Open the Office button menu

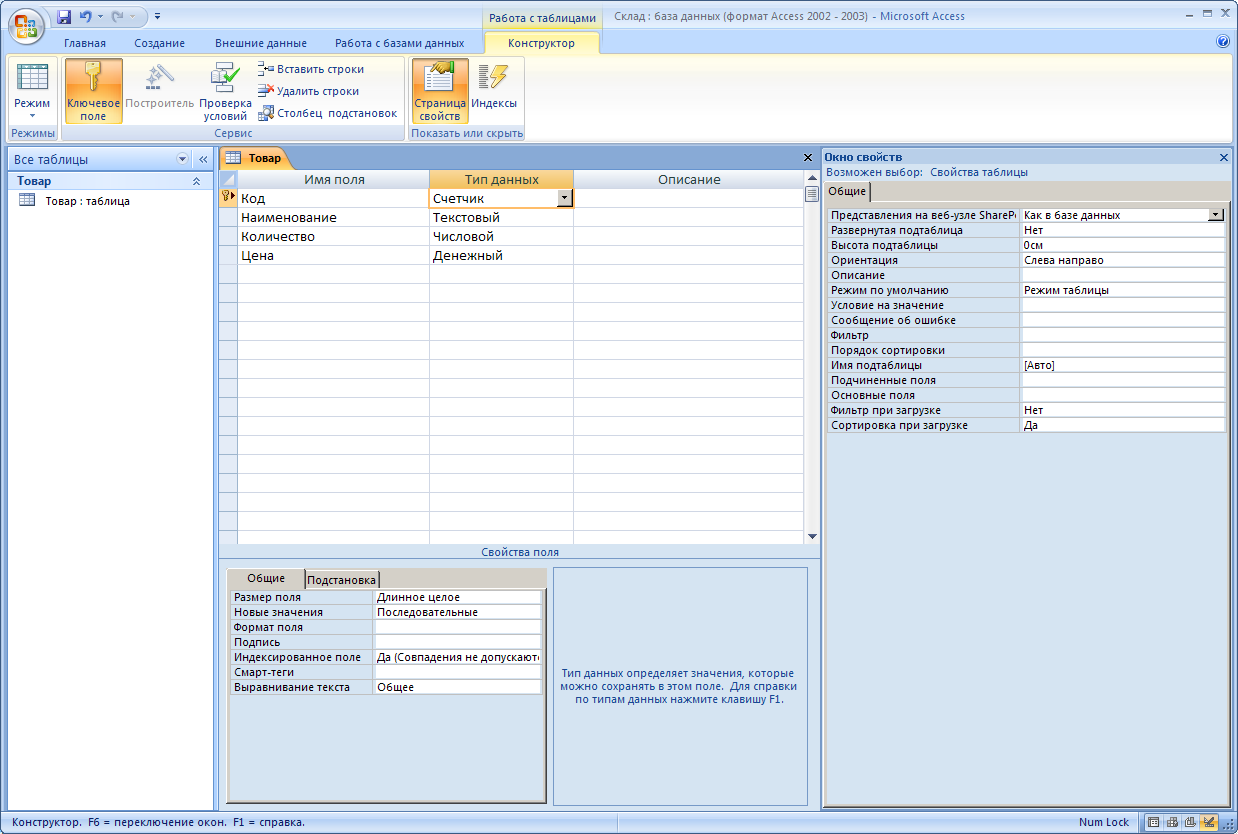click(27, 25)
